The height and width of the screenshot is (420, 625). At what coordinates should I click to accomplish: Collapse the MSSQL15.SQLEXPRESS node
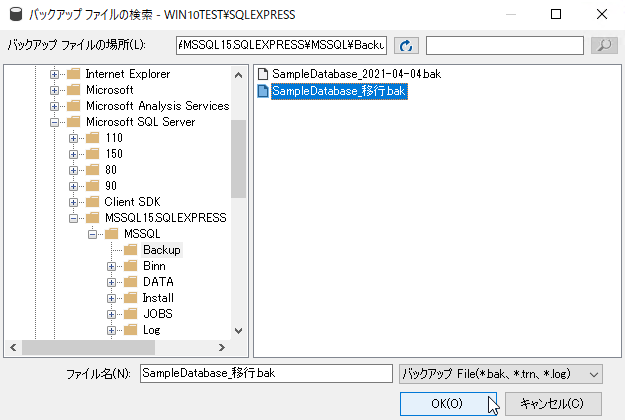(73, 218)
